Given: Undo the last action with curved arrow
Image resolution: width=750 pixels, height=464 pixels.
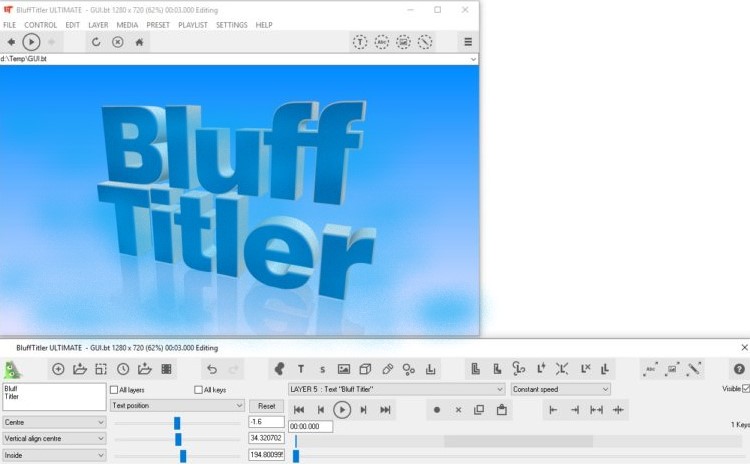Looking at the screenshot, I should (212, 369).
